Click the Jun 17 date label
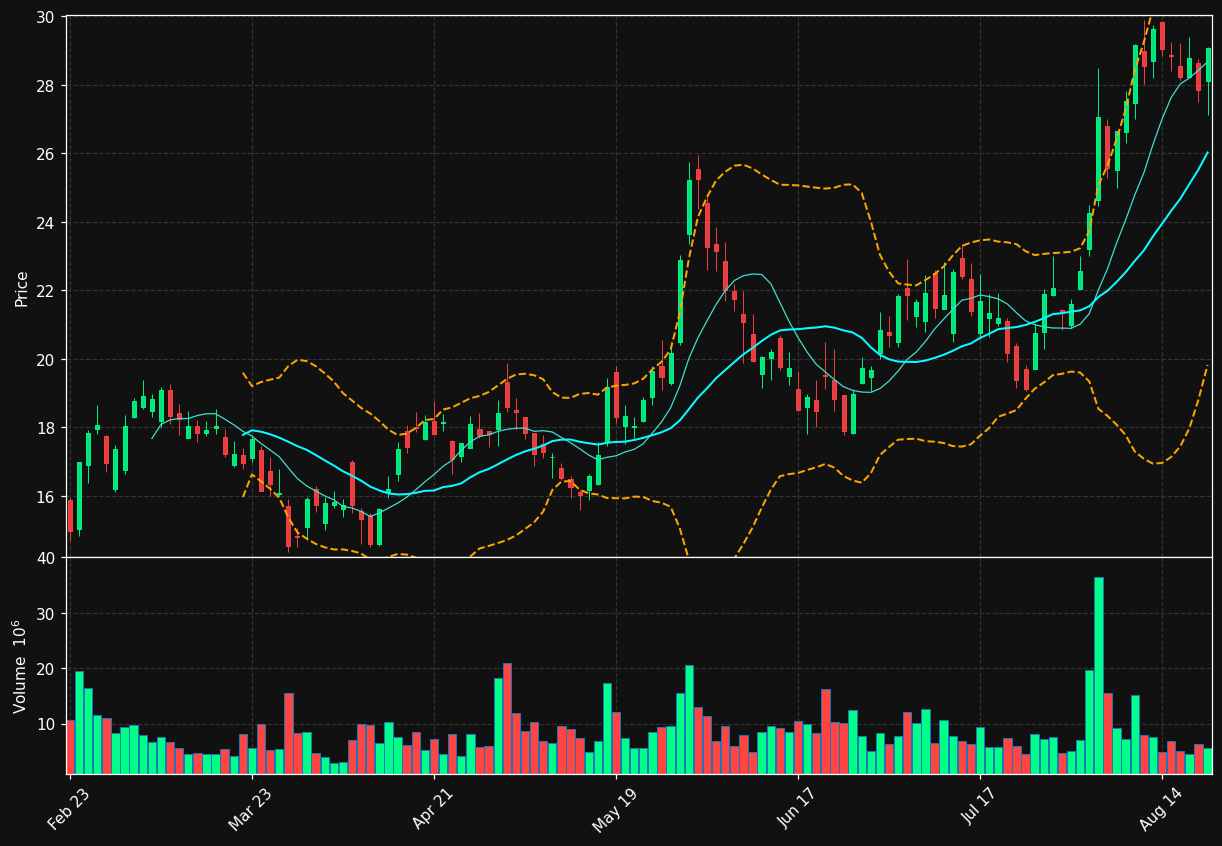 click(x=797, y=809)
